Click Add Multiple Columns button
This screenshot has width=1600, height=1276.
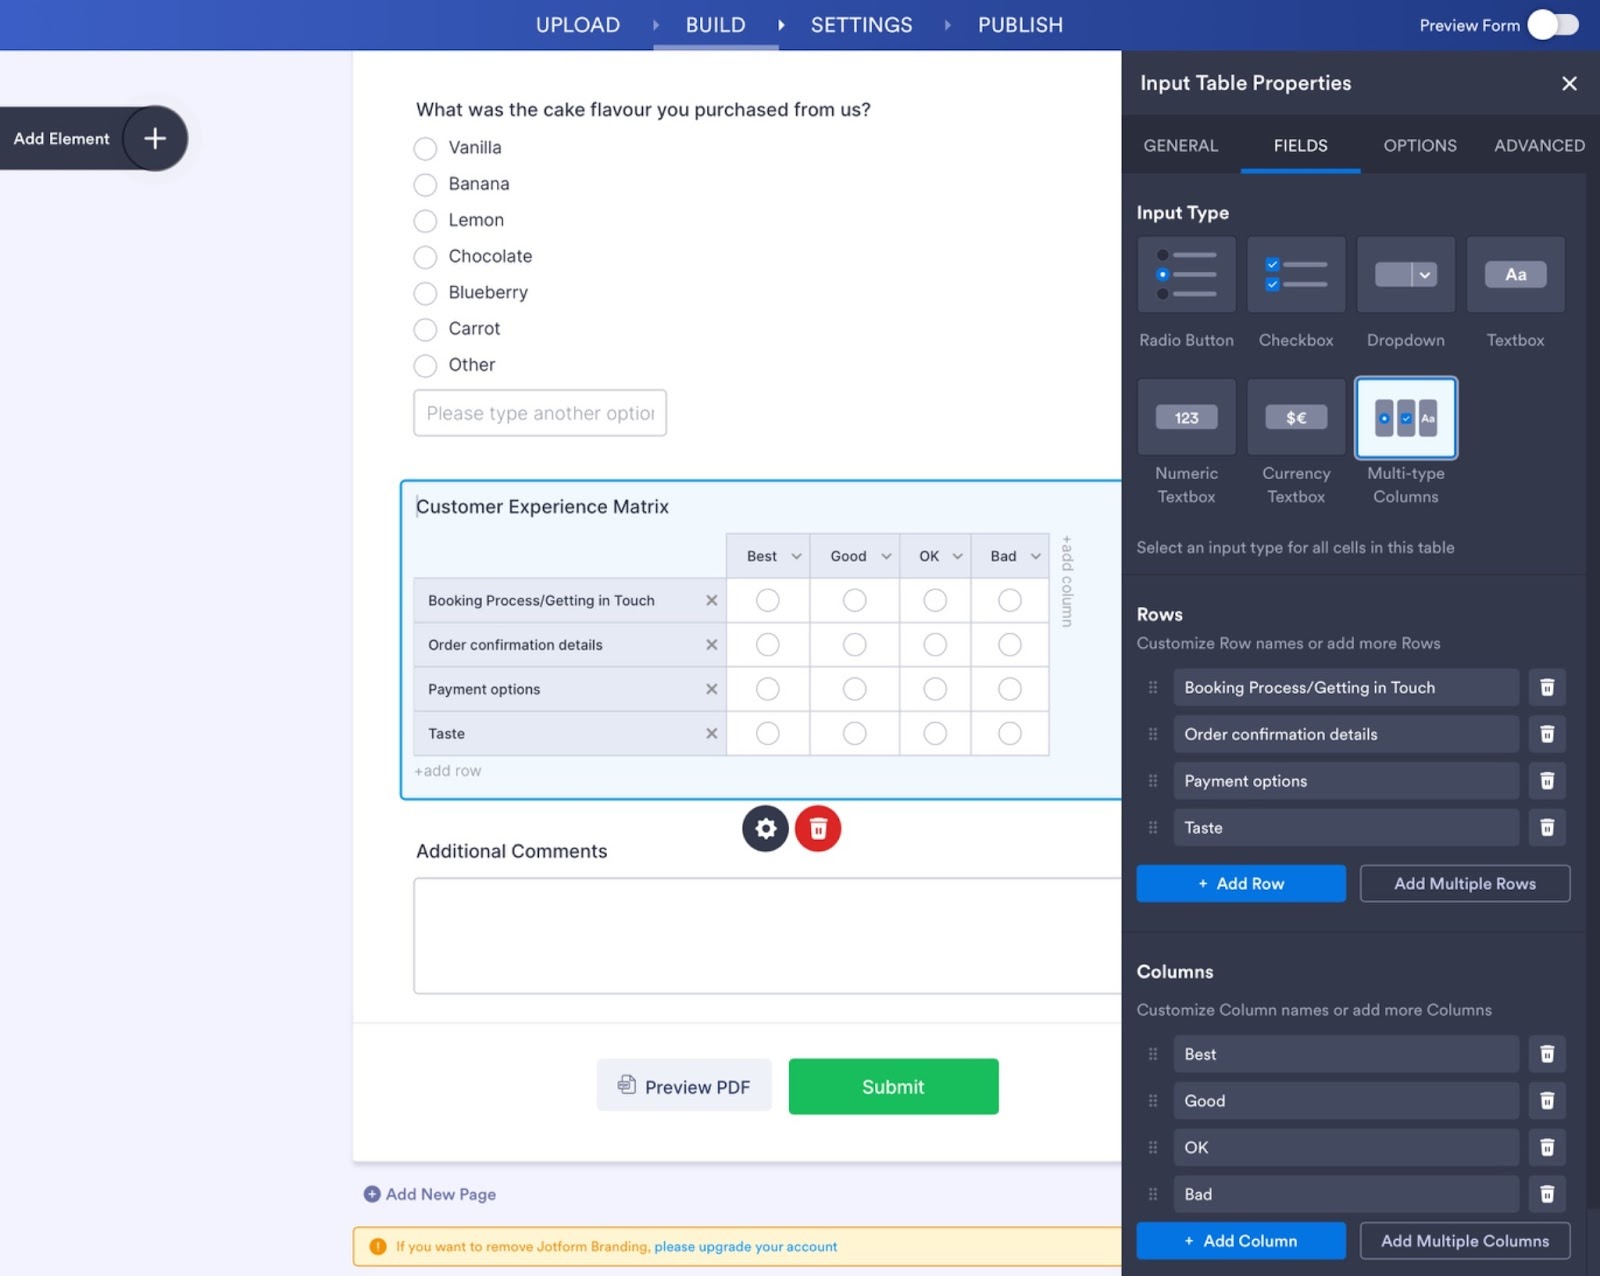pyautogui.click(x=1465, y=1241)
